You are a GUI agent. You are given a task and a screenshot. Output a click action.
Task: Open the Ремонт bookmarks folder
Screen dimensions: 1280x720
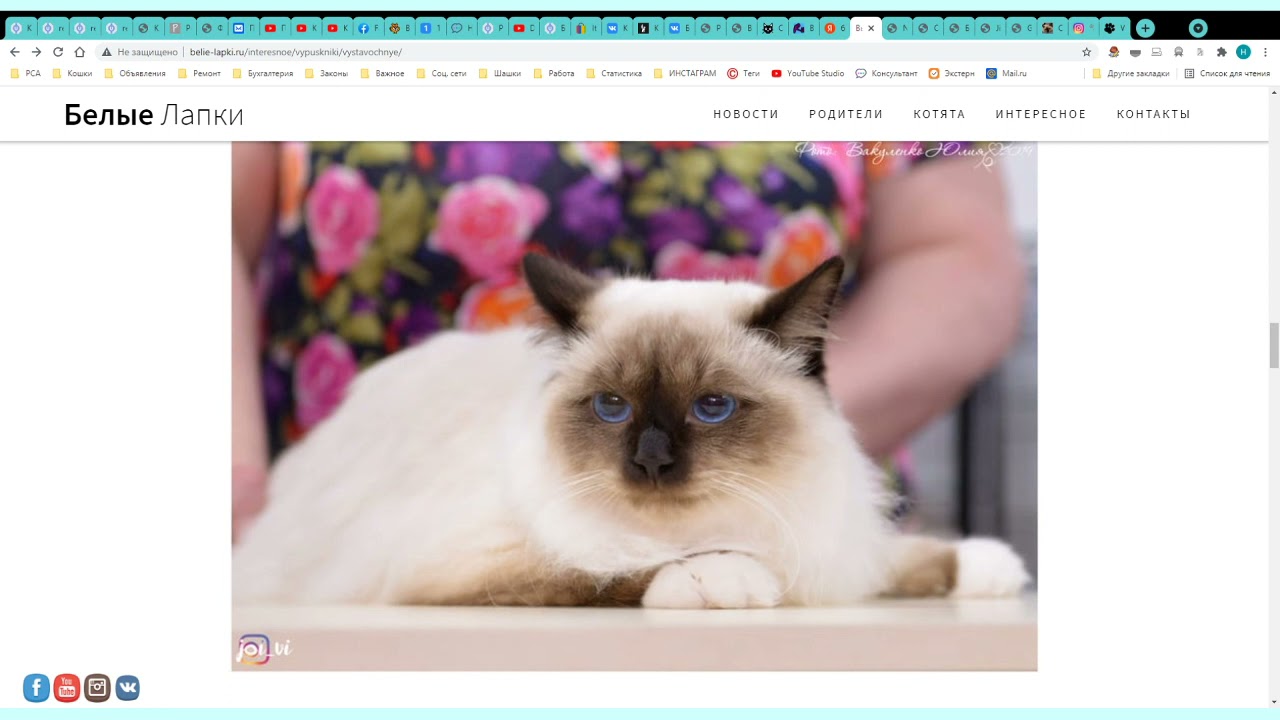199,73
